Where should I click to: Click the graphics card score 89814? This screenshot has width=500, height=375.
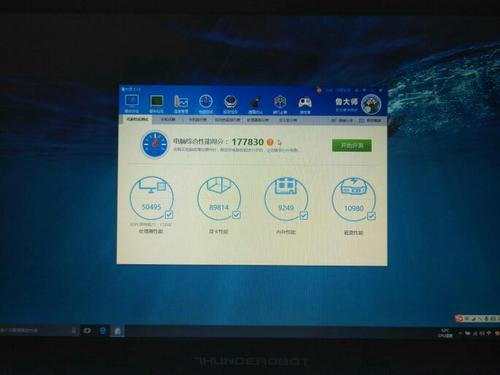[219, 207]
